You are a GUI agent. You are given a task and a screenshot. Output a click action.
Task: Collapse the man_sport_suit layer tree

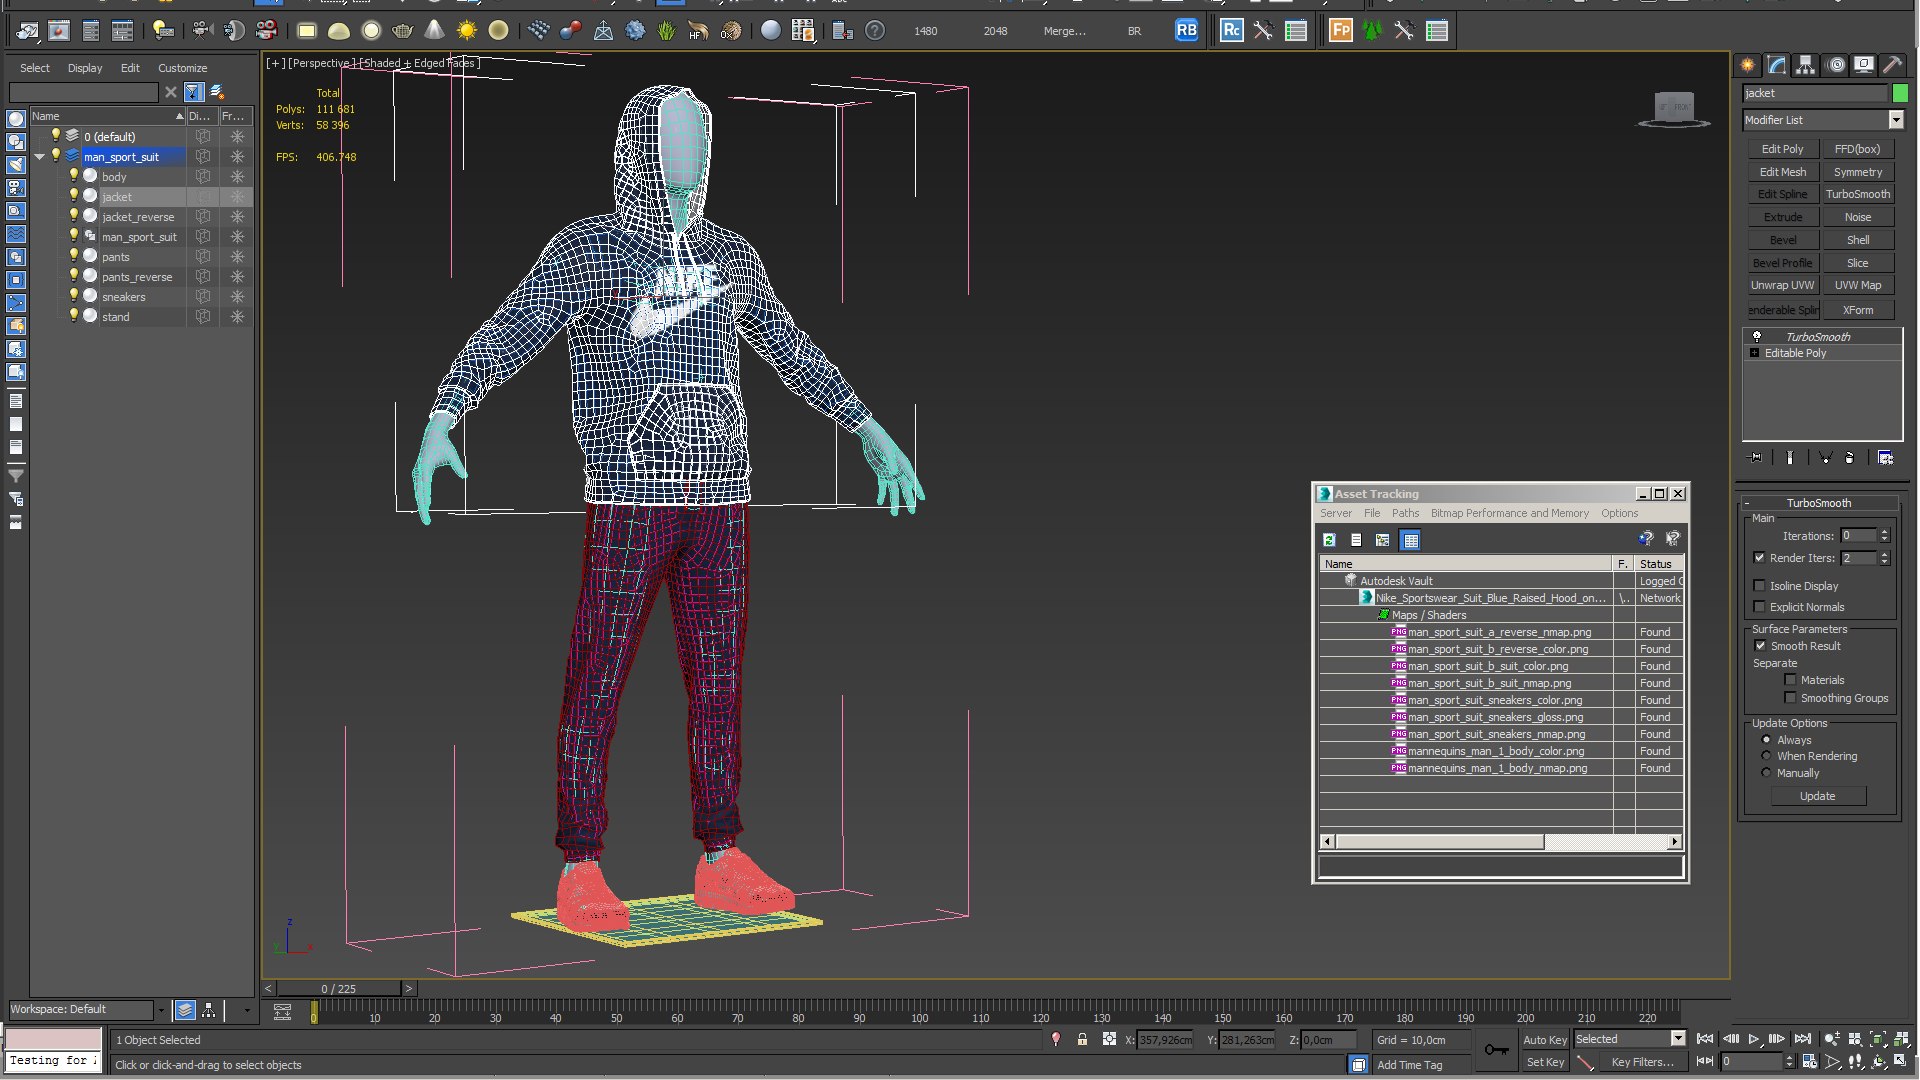click(39, 157)
